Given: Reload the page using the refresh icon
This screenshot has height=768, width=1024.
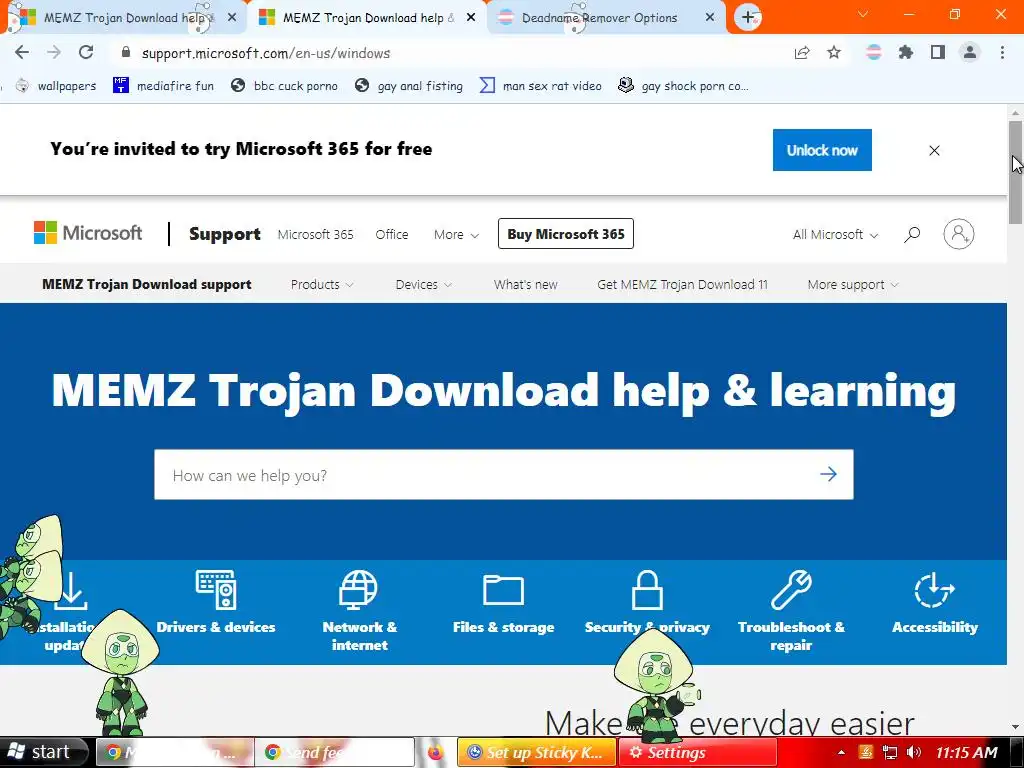Looking at the screenshot, I should pos(86,52).
